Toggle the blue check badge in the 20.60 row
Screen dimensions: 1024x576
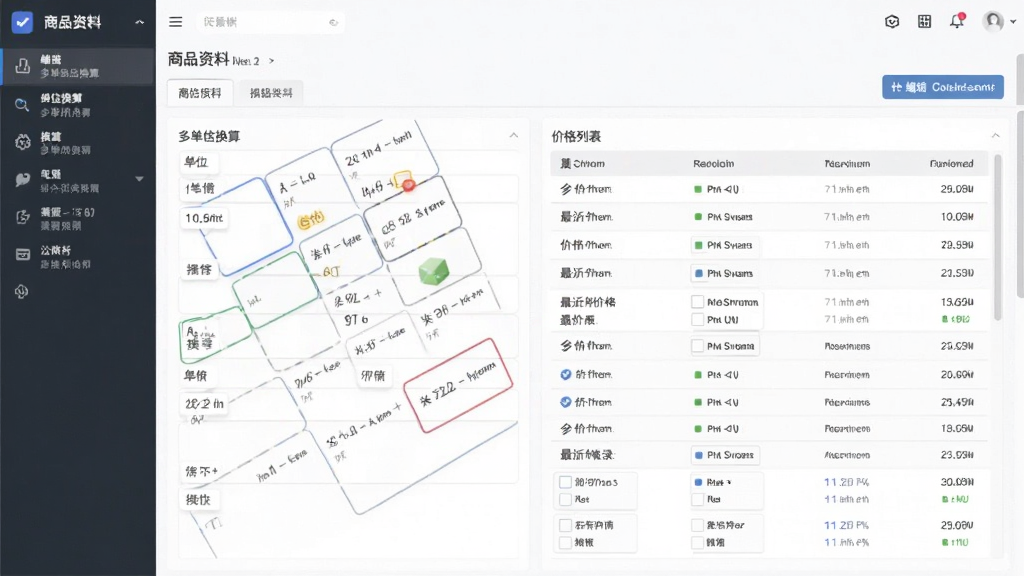point(566,375)
